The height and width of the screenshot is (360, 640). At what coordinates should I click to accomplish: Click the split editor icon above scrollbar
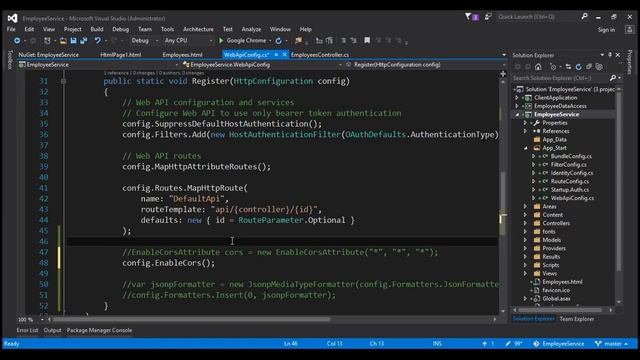click(503, 74)
